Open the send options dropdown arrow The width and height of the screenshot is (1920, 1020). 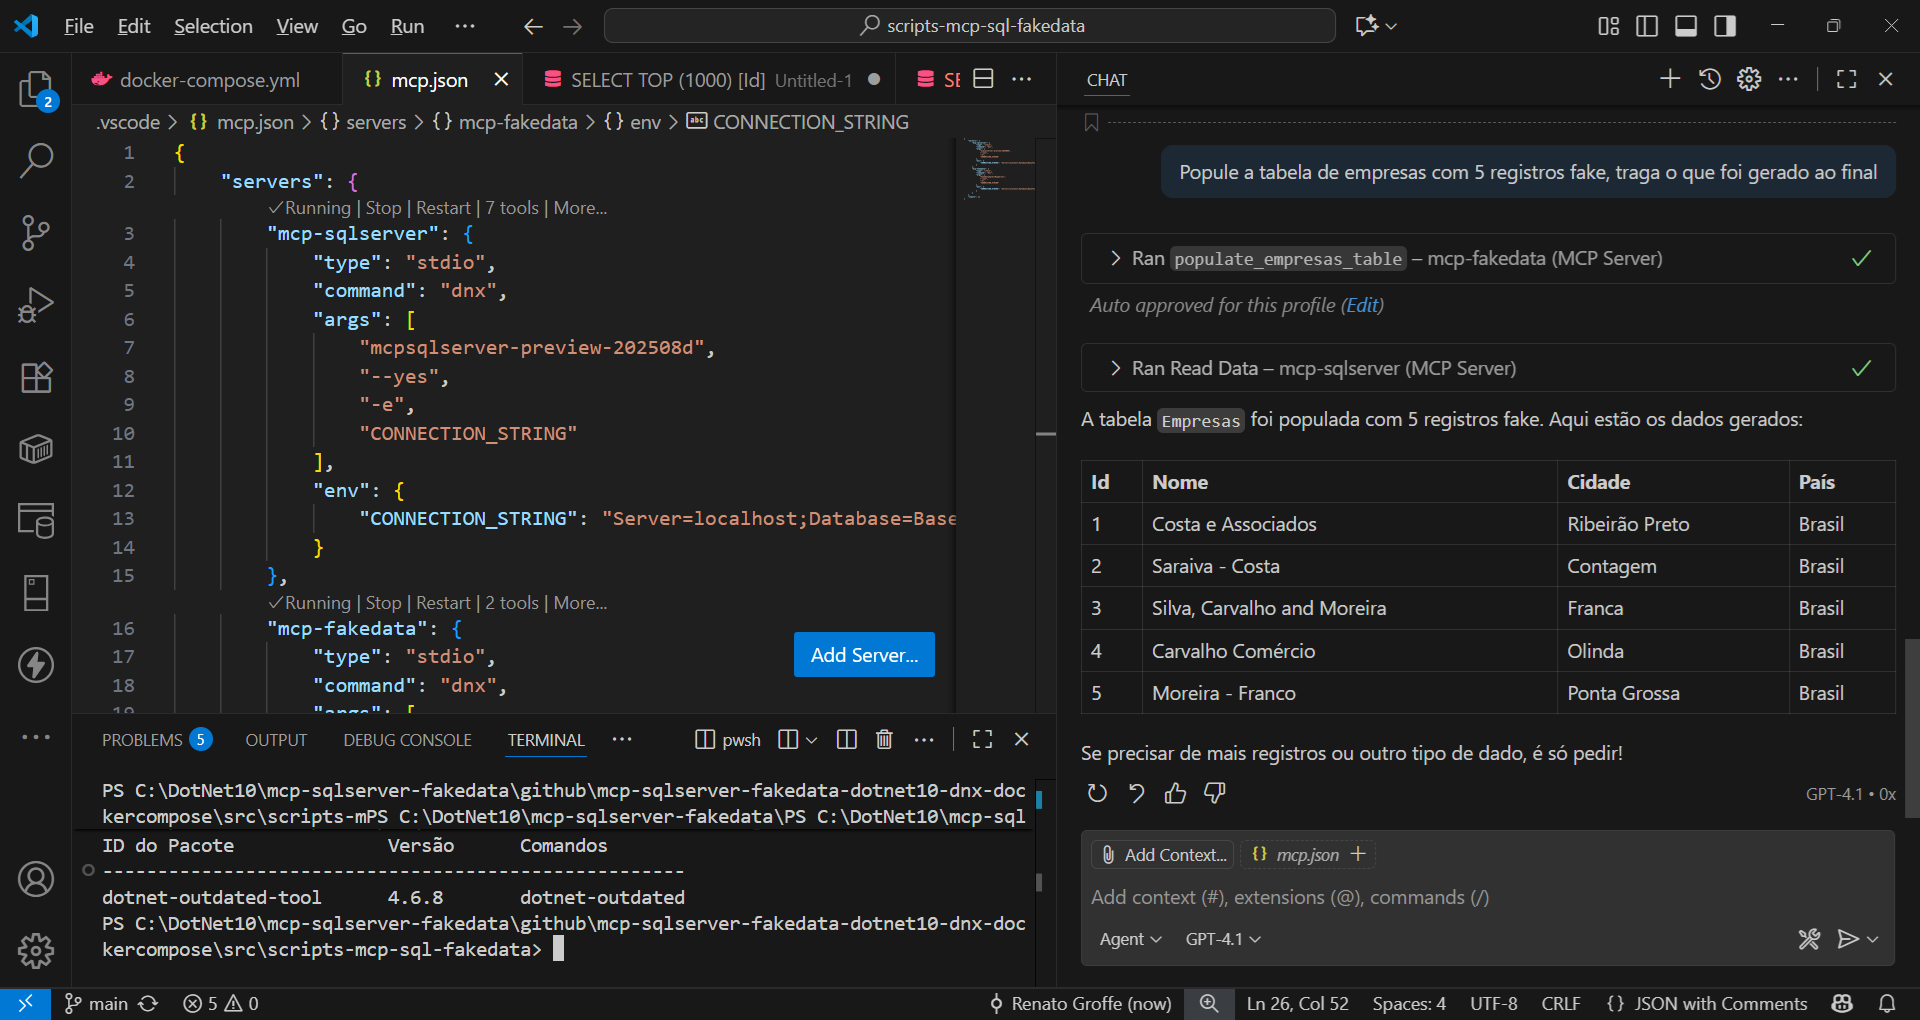point(1873,939)
